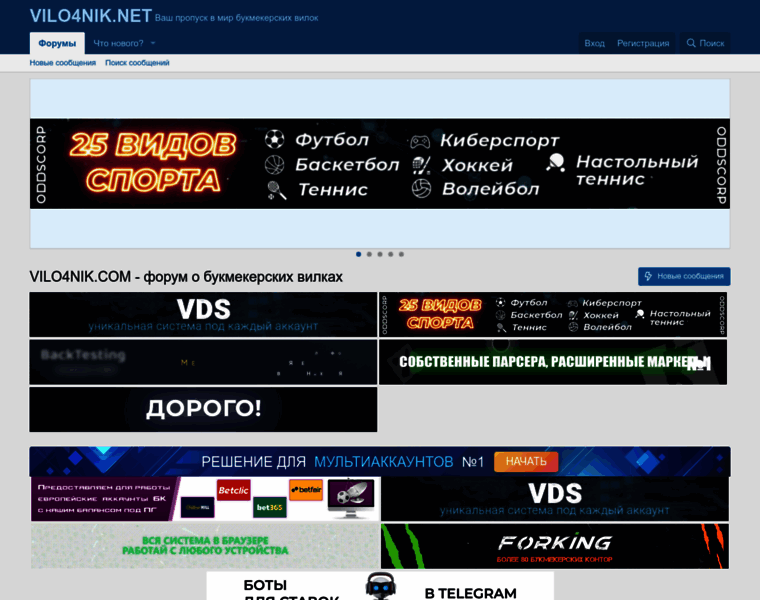Click the table tennis paddle icon in large banner
This screenshot has width=760, height=600.
coord(555,163)
